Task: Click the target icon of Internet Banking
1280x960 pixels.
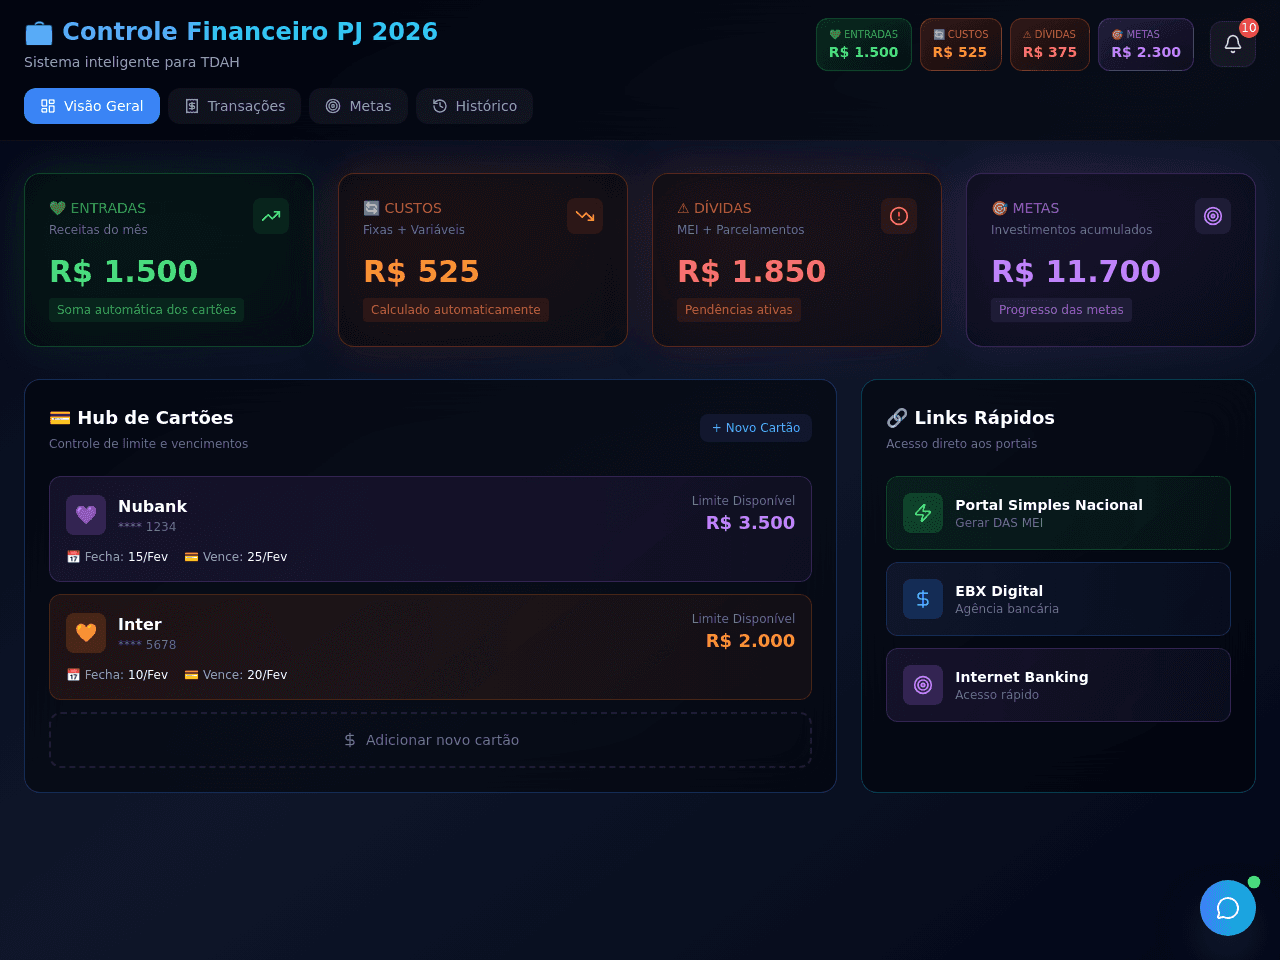Action: pyautogui.click(x=923, y=685)
